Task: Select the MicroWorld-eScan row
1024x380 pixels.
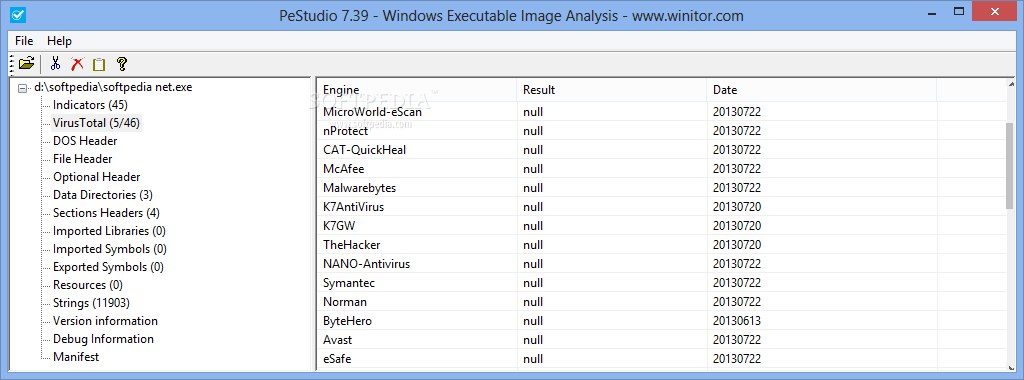Action: (x=661, y=112)
